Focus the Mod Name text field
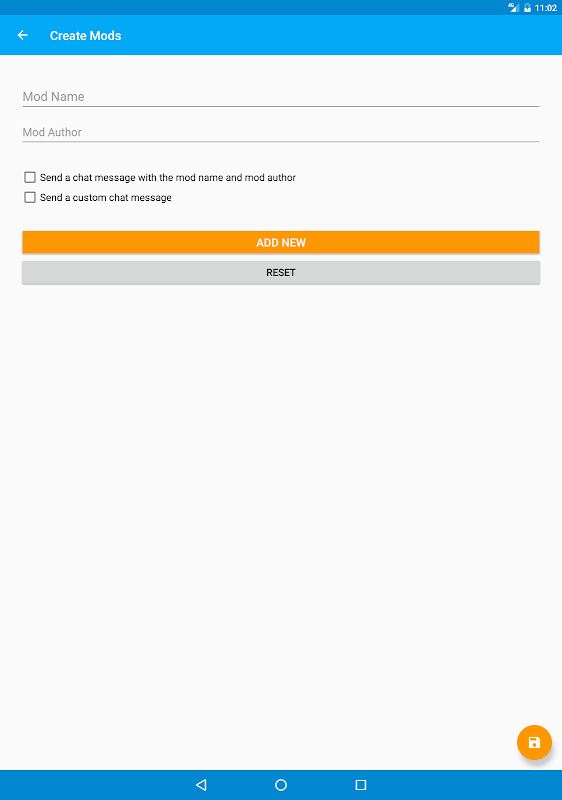Screen dimensions: 562x800 (281, 96)
